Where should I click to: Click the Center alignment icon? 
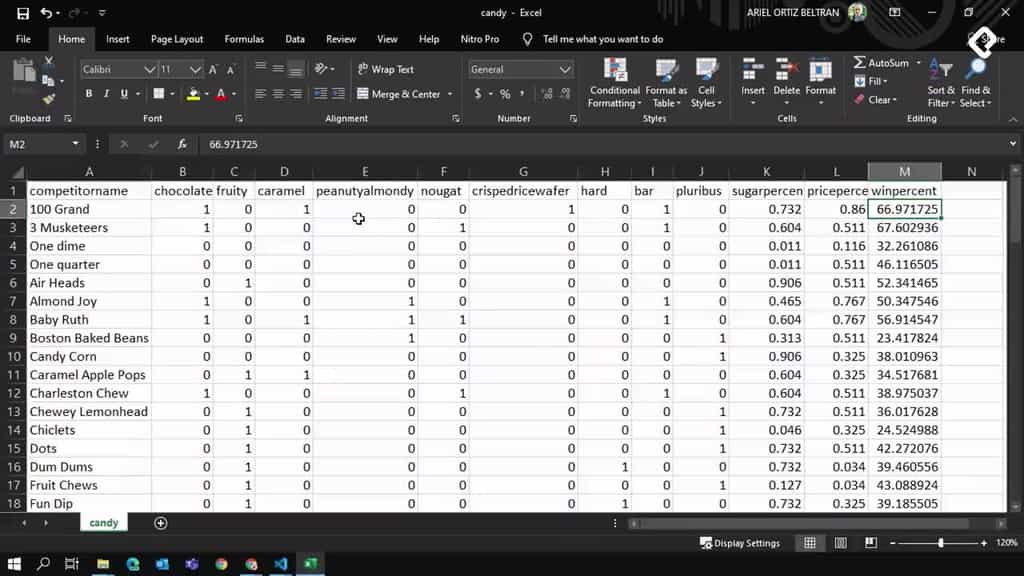[x=278, y=92]
